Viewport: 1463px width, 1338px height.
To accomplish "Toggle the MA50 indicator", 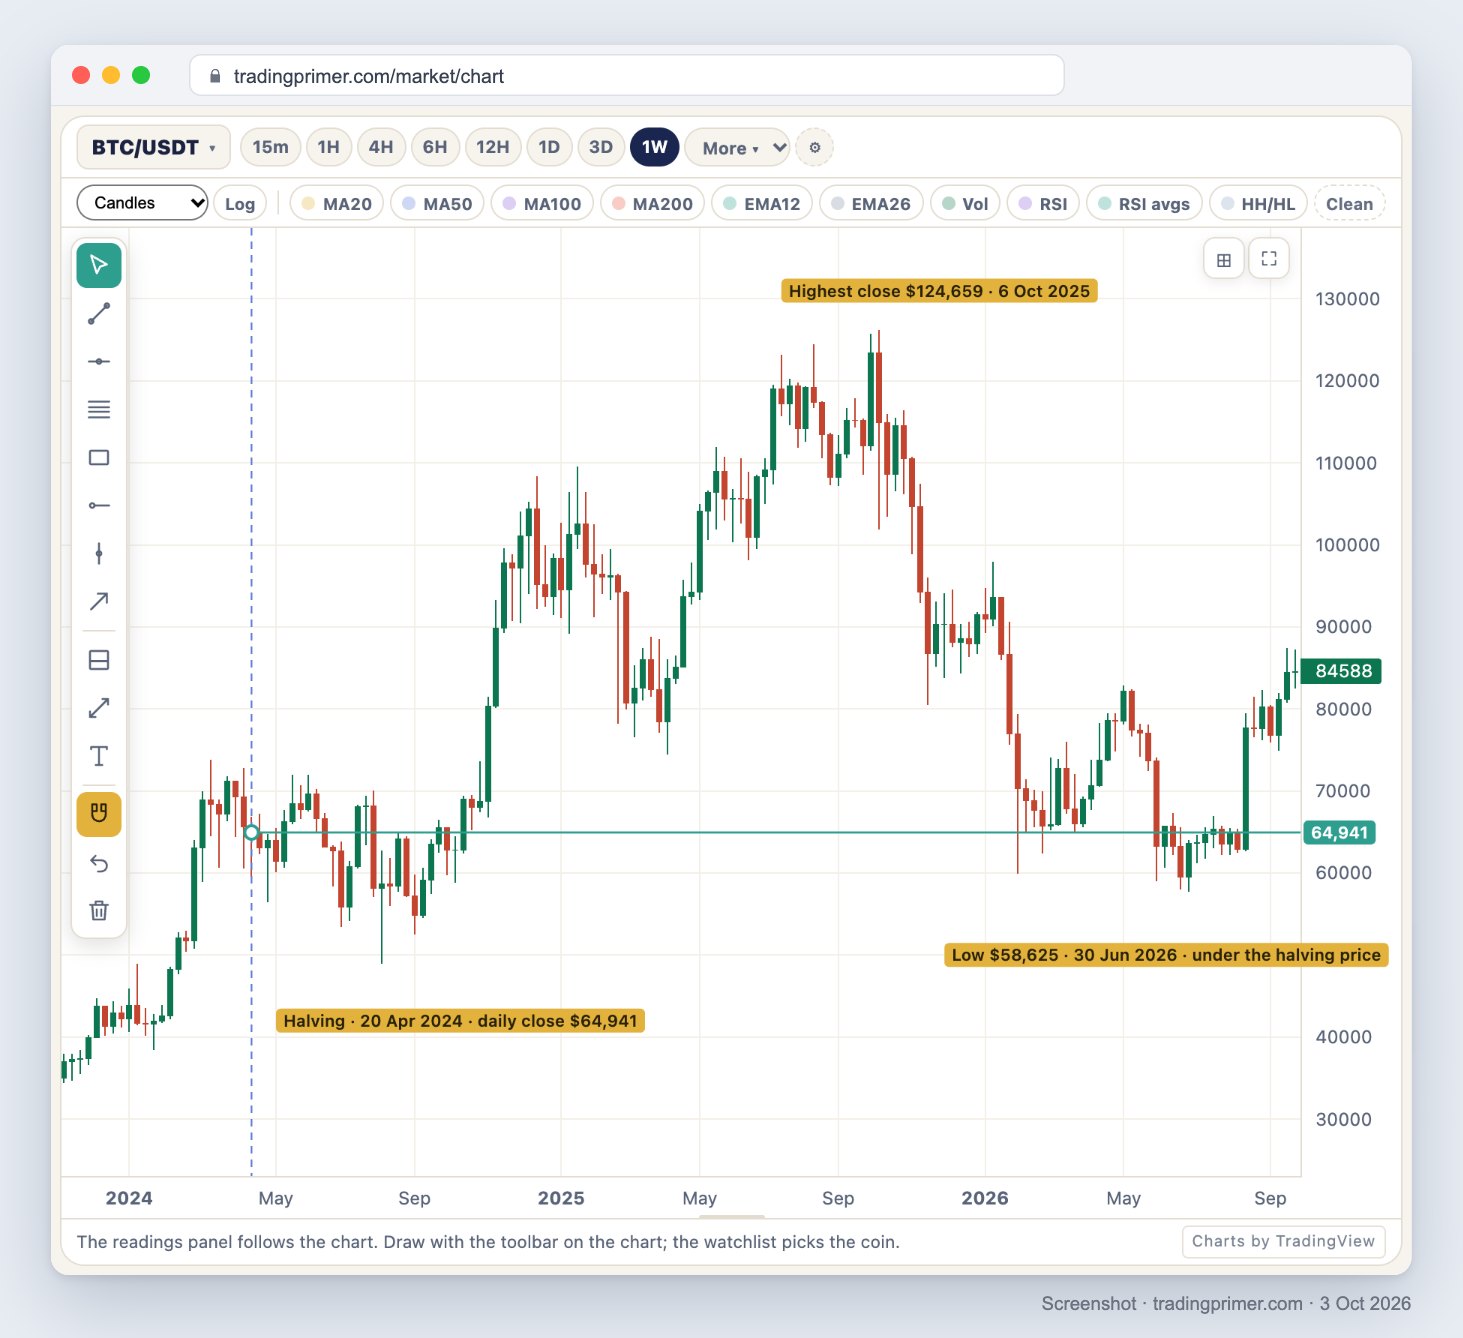I will (437, 204).
